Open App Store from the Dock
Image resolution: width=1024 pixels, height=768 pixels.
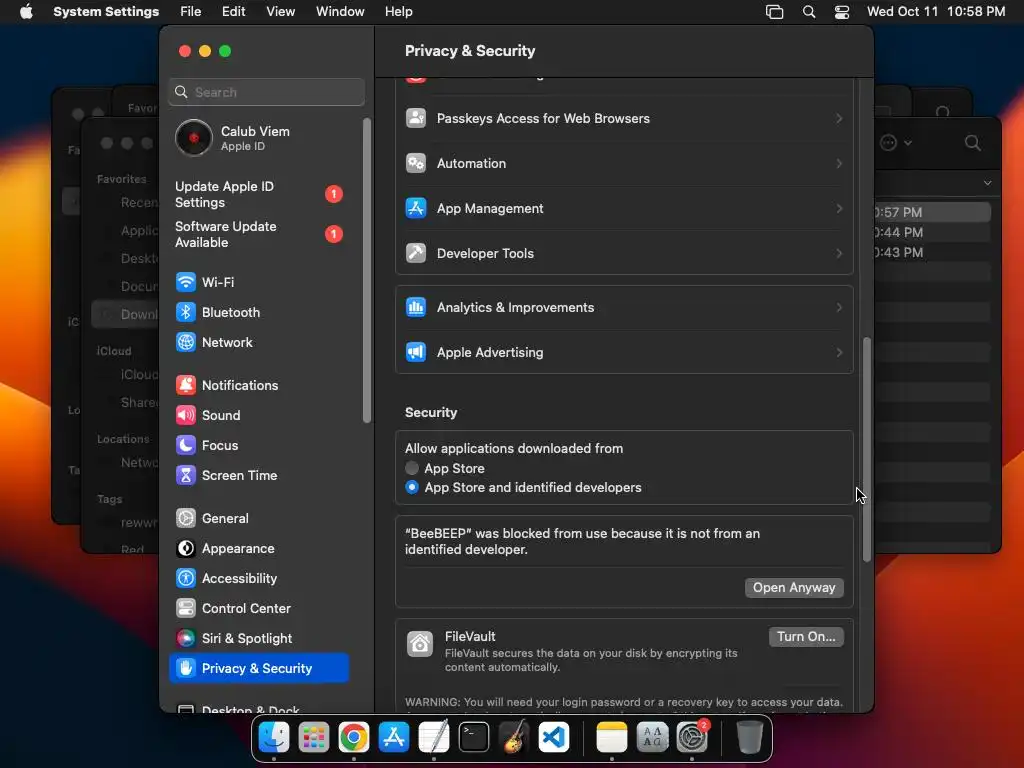(394, 737)
